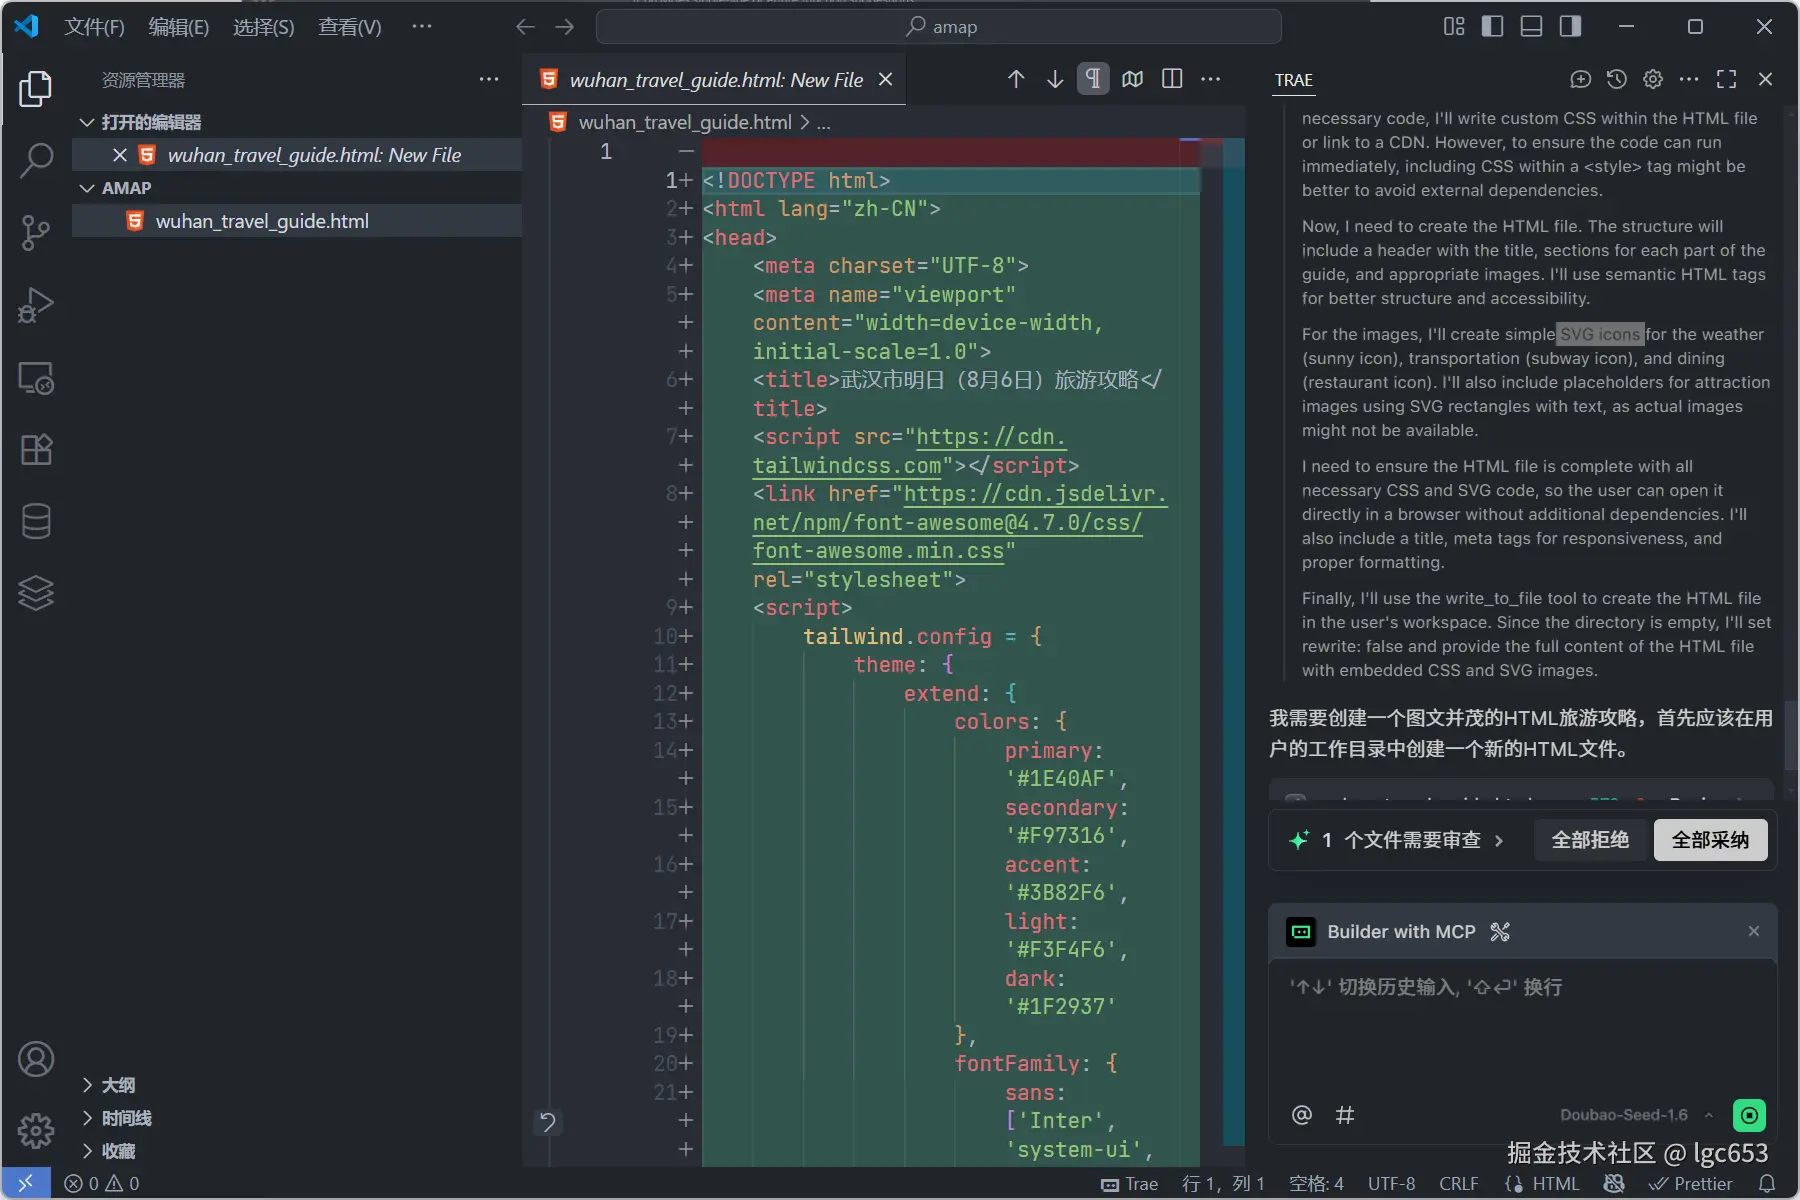This screenshot has height=1200, width=1800.
Task: Toggle the bottom panel
Action: (x=1531, y=27)
